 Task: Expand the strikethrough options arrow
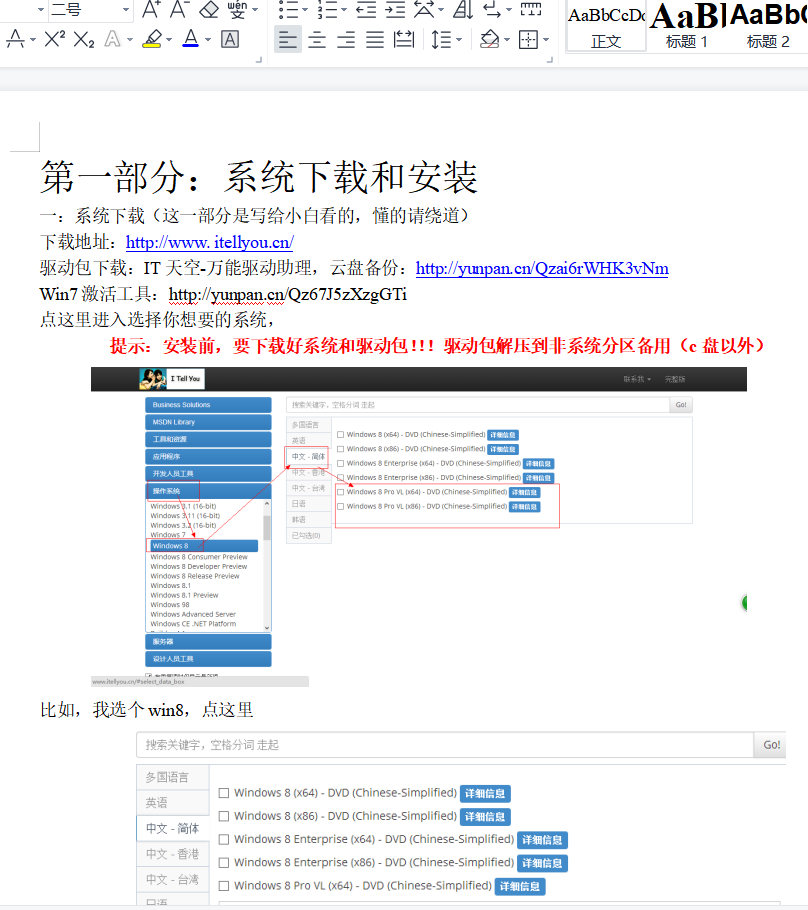[x=33, y=40]
